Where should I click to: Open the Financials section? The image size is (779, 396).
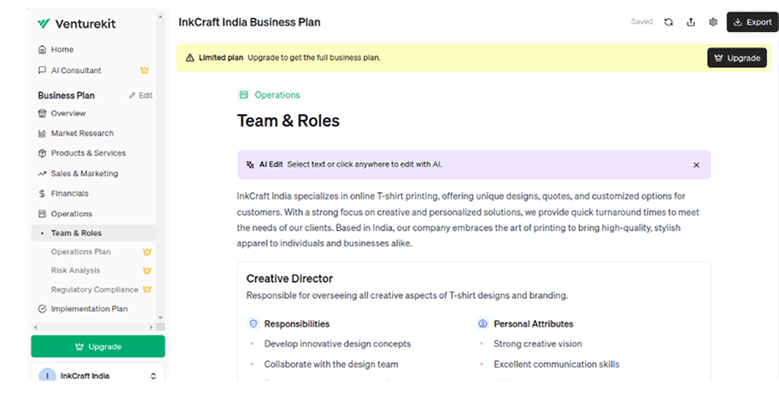[70, 193]
